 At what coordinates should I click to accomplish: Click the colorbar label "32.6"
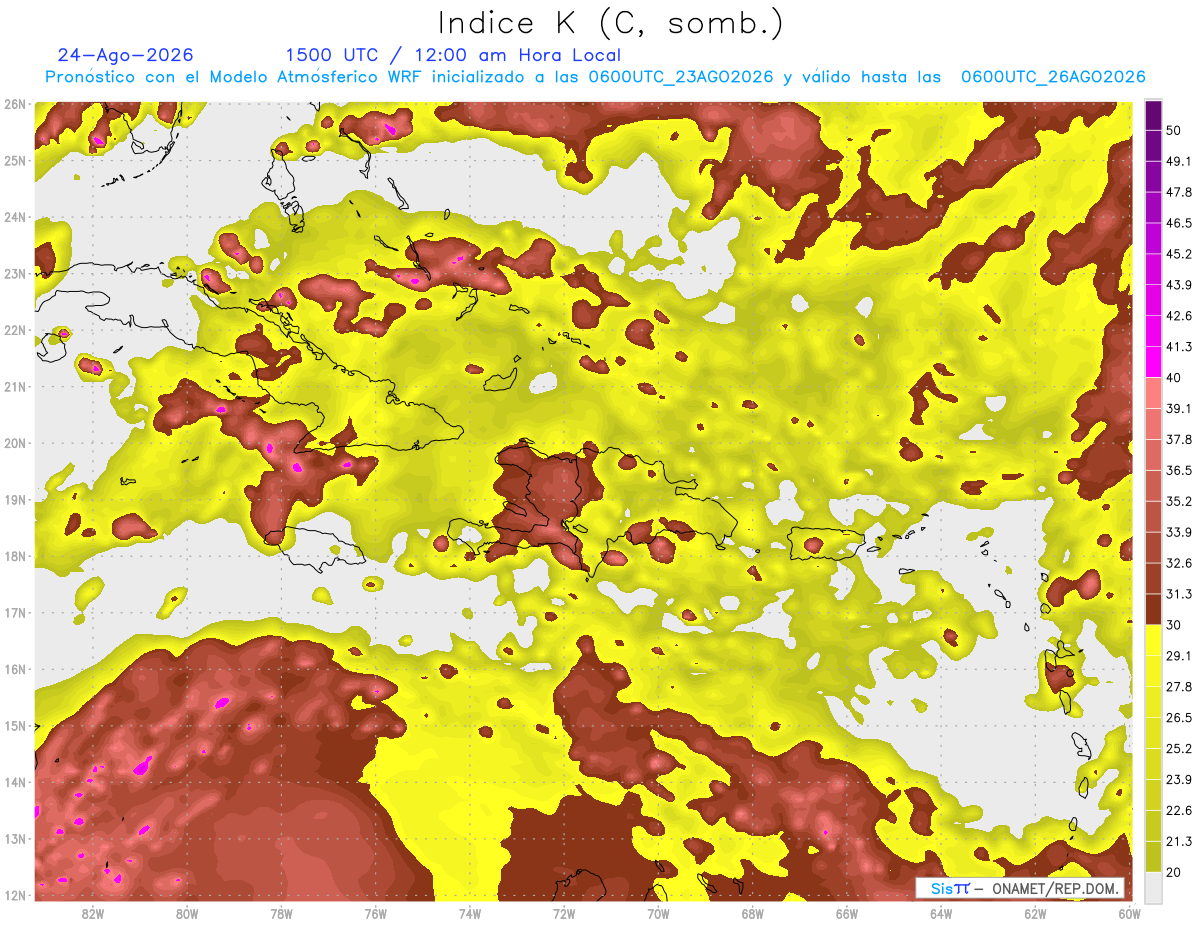tap(1180, 563)
